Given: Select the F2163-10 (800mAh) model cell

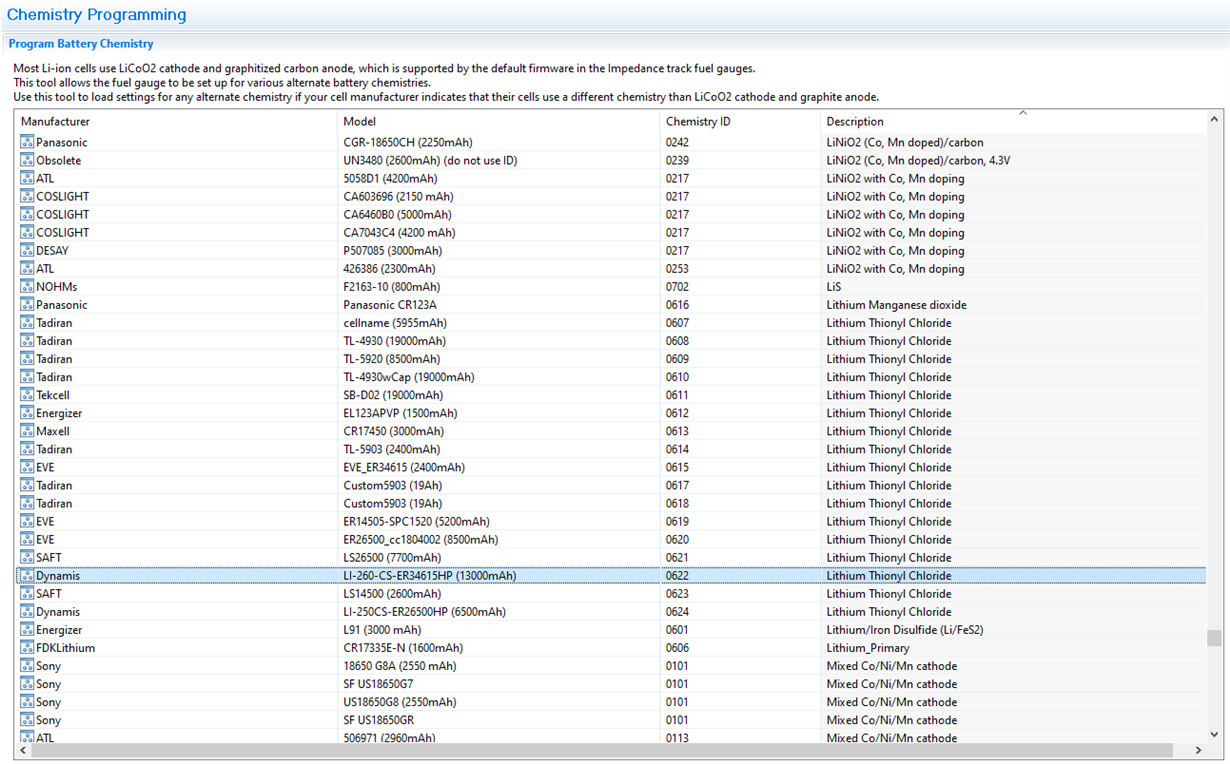Looking at the screenshot, I should 391,286.
